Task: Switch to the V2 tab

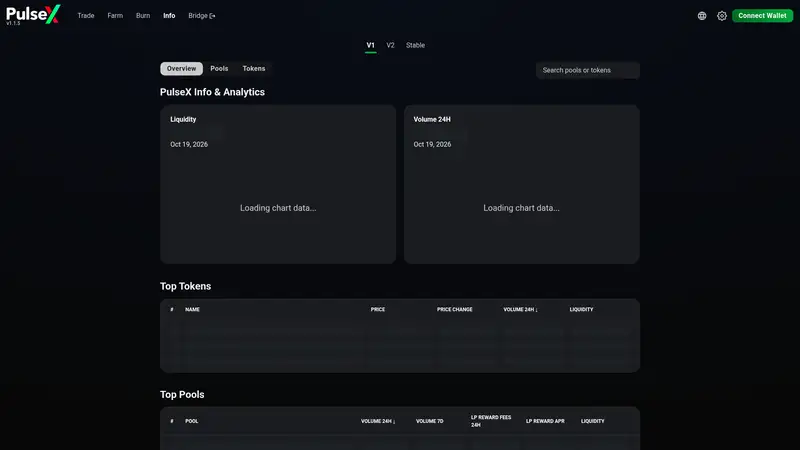Action: (390, 45)
